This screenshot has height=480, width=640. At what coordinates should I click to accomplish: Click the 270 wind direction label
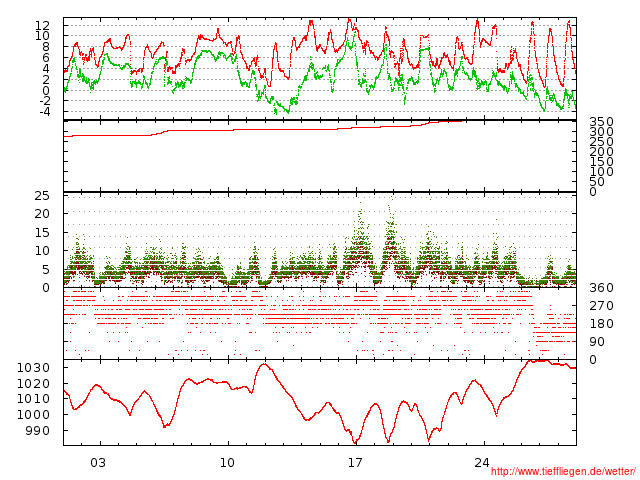601,306
